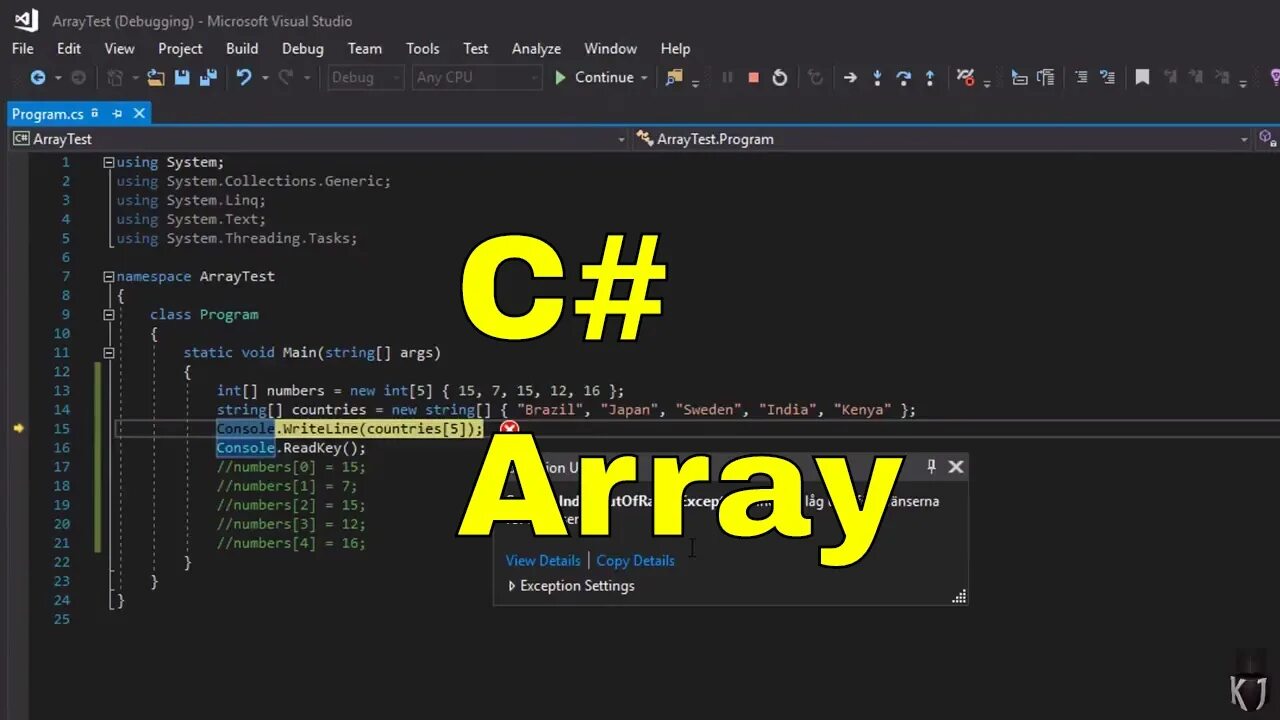Open the Project menu
Viewport: 1280px width, 720px height.
(x=180, y=48)
